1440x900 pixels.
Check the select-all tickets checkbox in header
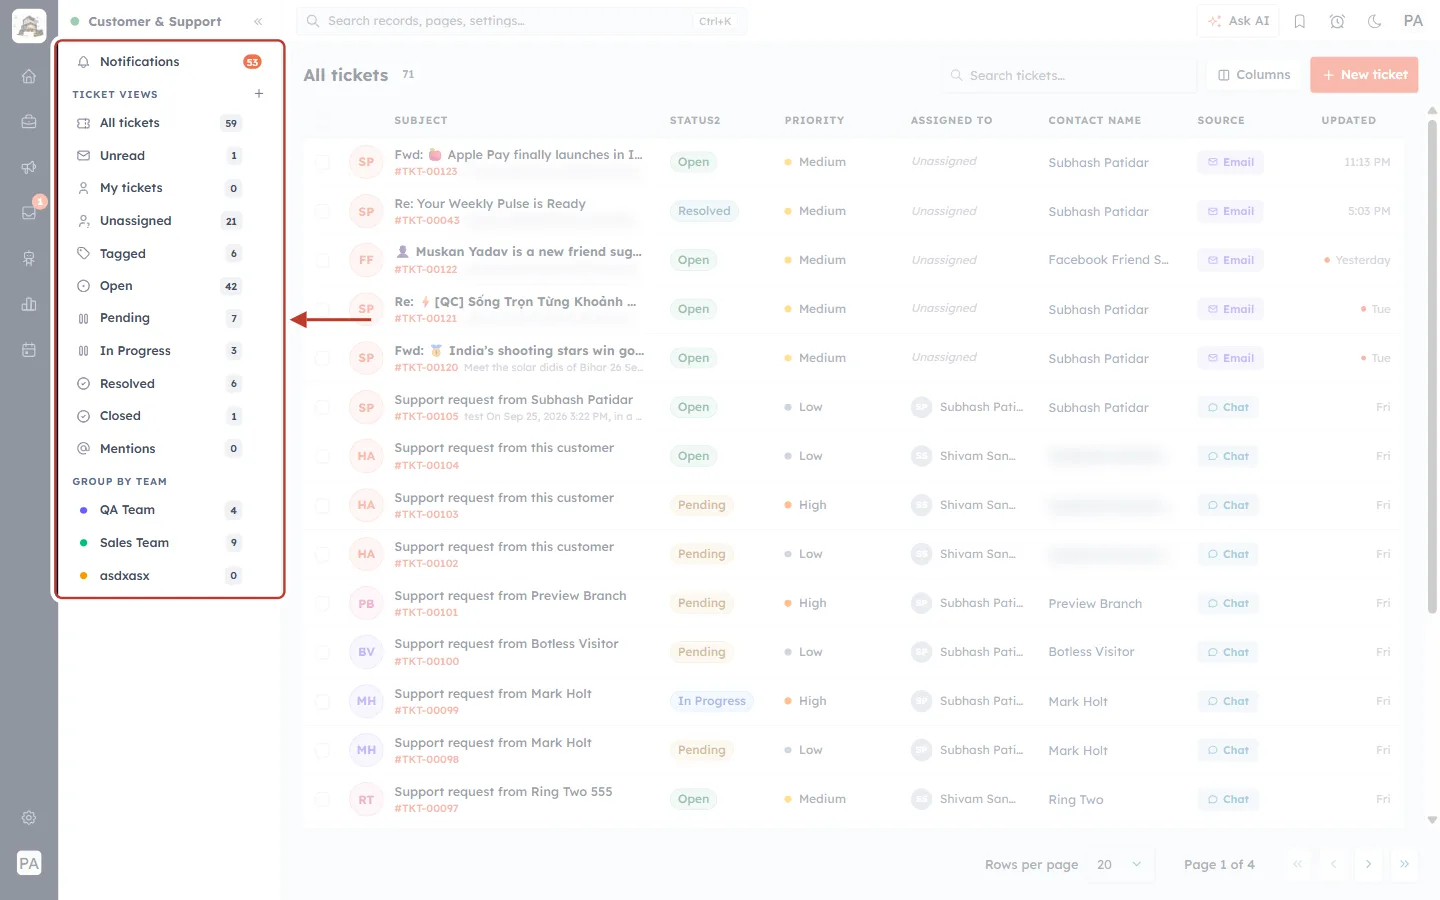[322, 120]
